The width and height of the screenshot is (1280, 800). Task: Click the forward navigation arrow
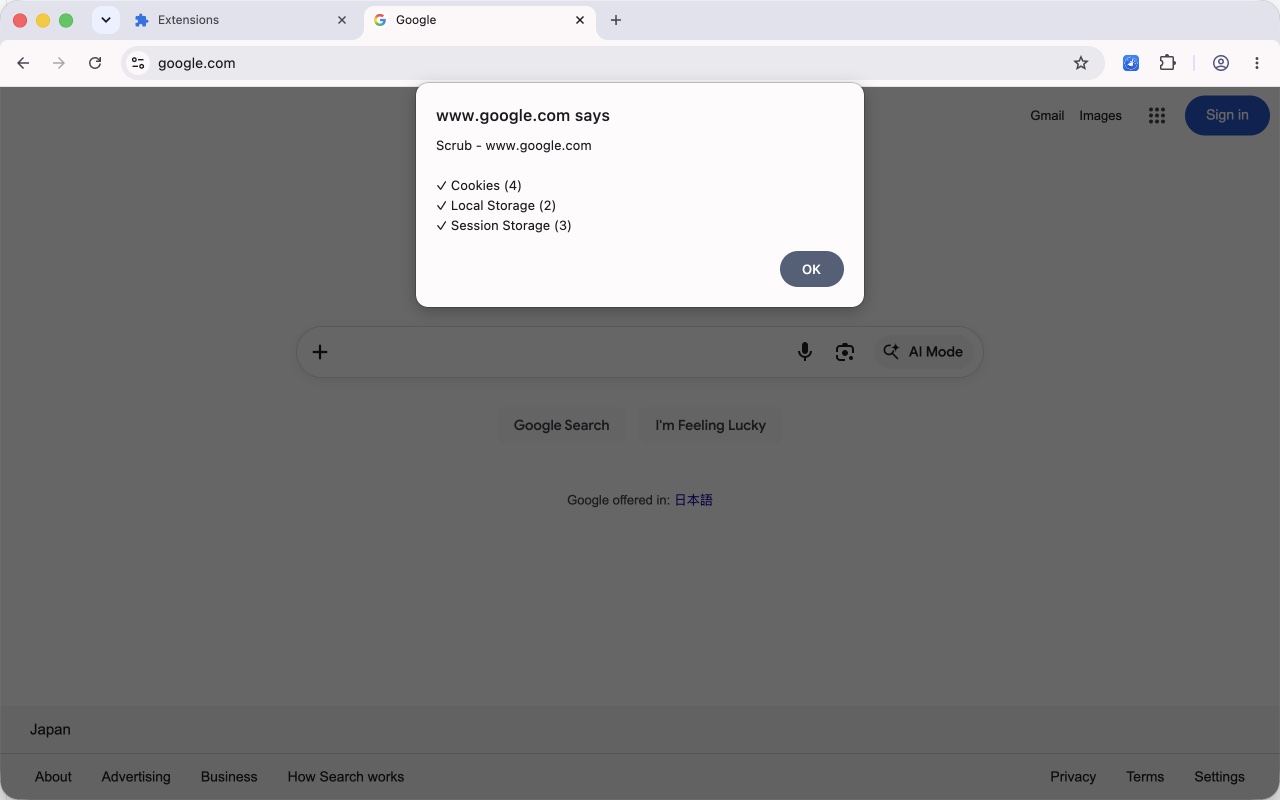tap(59, 63)
